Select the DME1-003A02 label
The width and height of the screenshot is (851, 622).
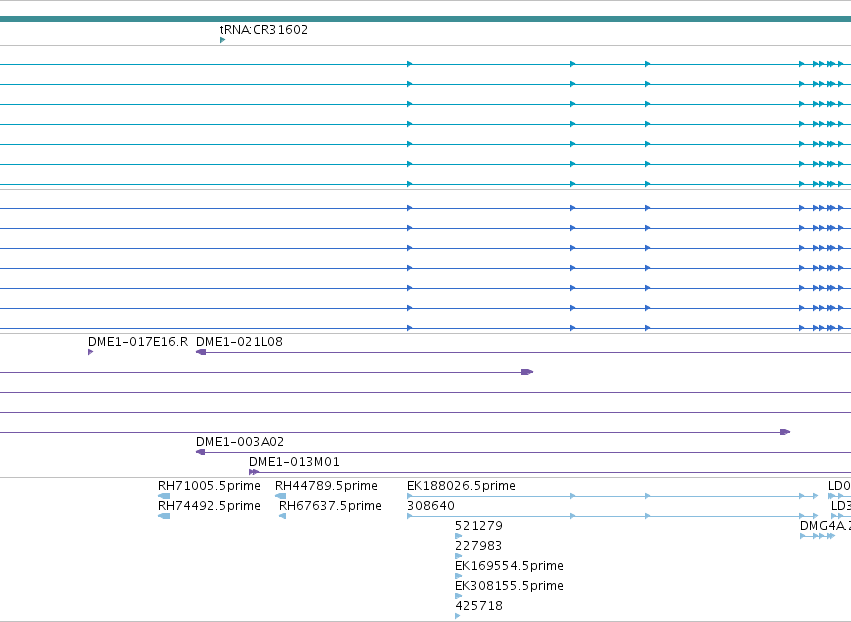240,442
